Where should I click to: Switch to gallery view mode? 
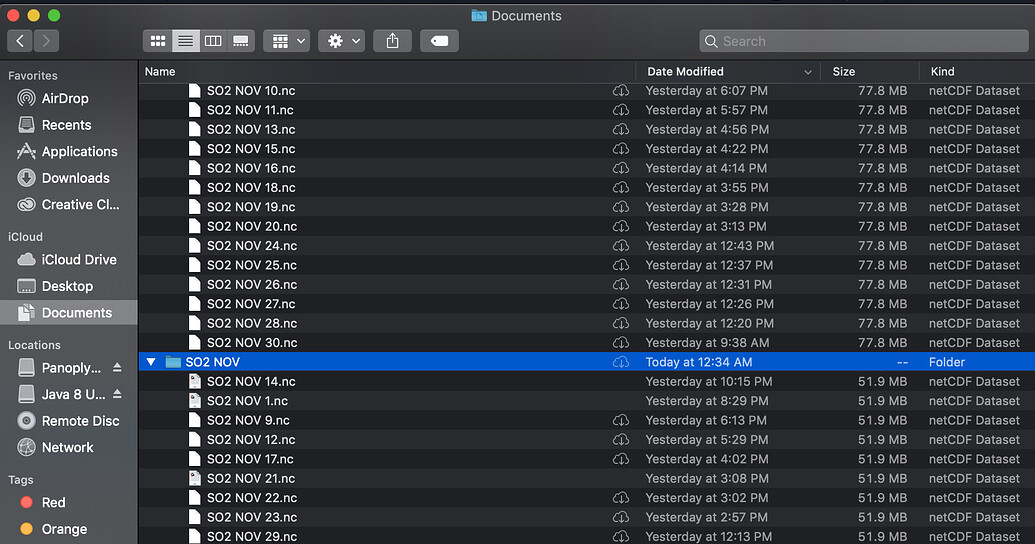point(241,41)
